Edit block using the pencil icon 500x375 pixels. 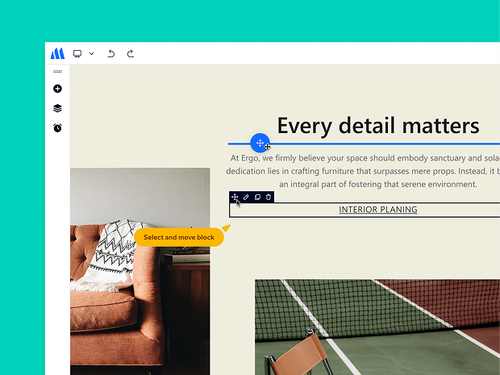pos(246,197)
